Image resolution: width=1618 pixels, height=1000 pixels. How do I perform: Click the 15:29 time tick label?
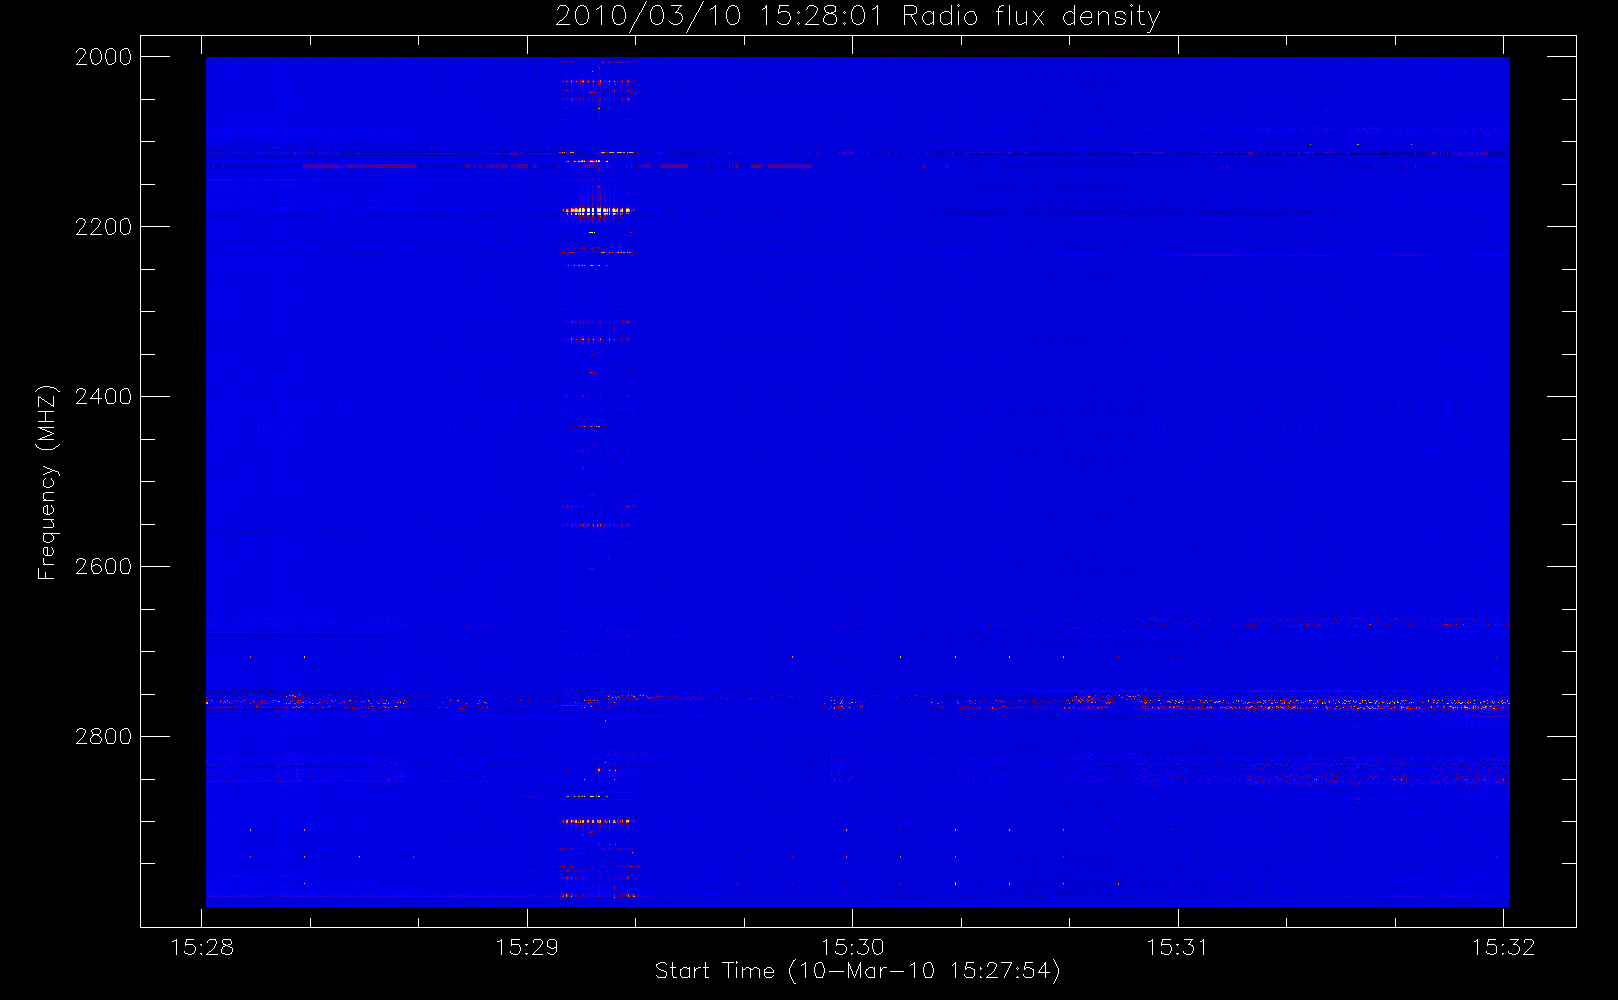527,947
